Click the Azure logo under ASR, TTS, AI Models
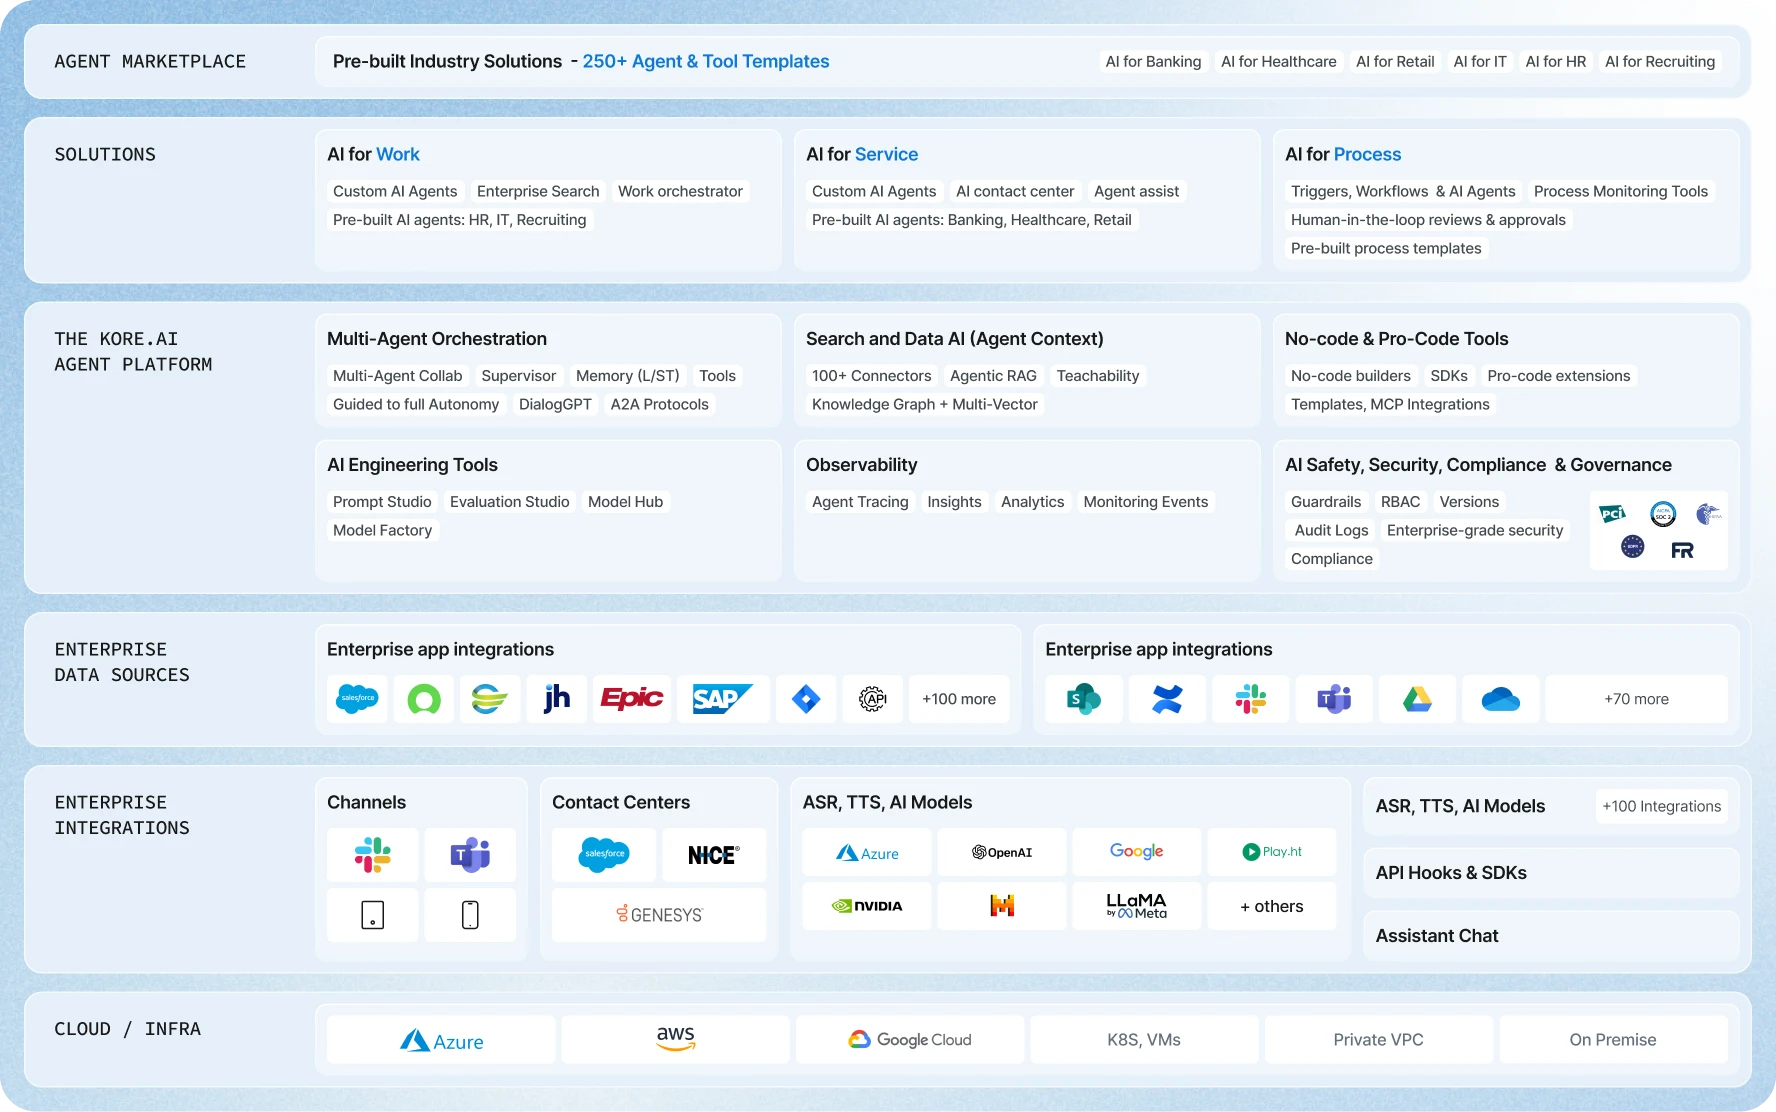This screenshot has width=1776, height=1112. 867,852
